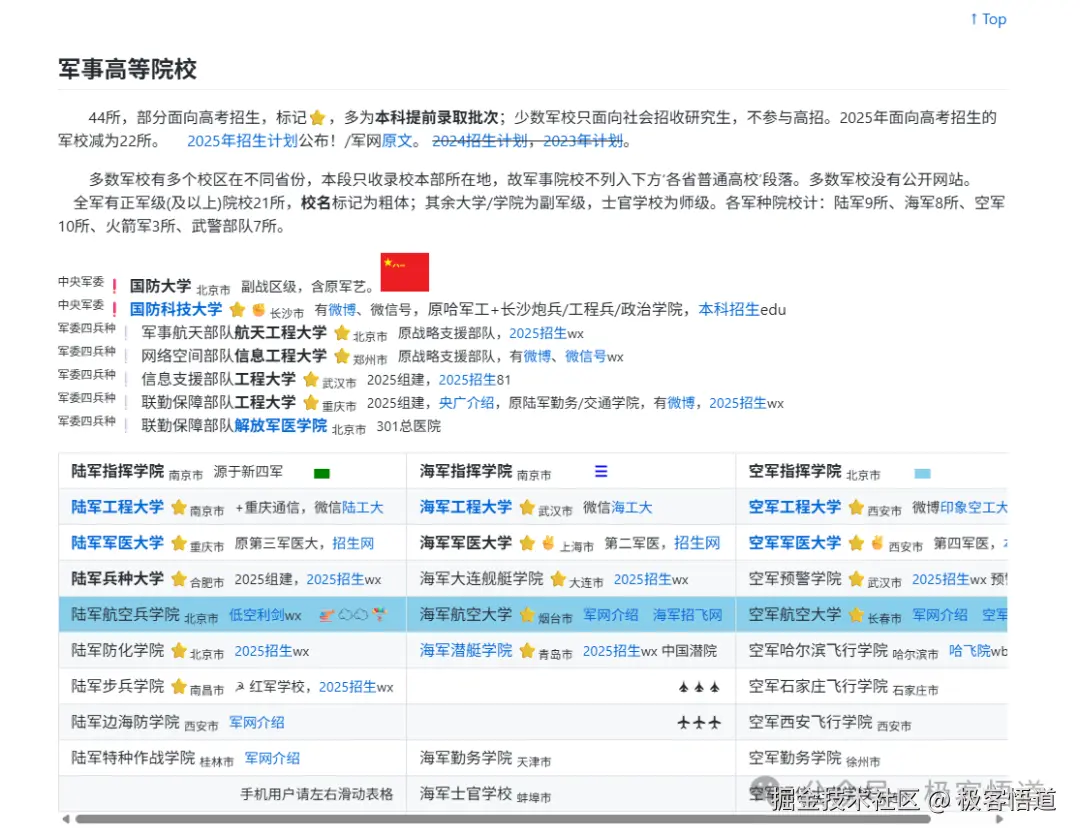1080x837 pixels.
Task: Click the red flag image beside 国防大学
Action: tap(405, 272)
